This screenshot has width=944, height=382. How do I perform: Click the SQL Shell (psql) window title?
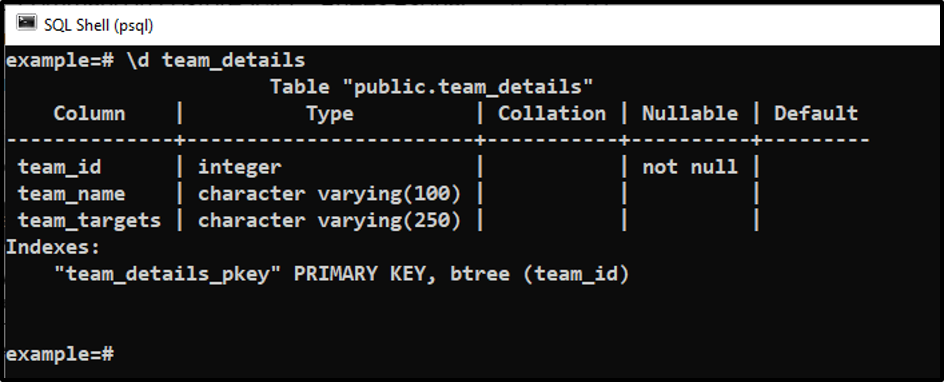(x=99, y=25)
